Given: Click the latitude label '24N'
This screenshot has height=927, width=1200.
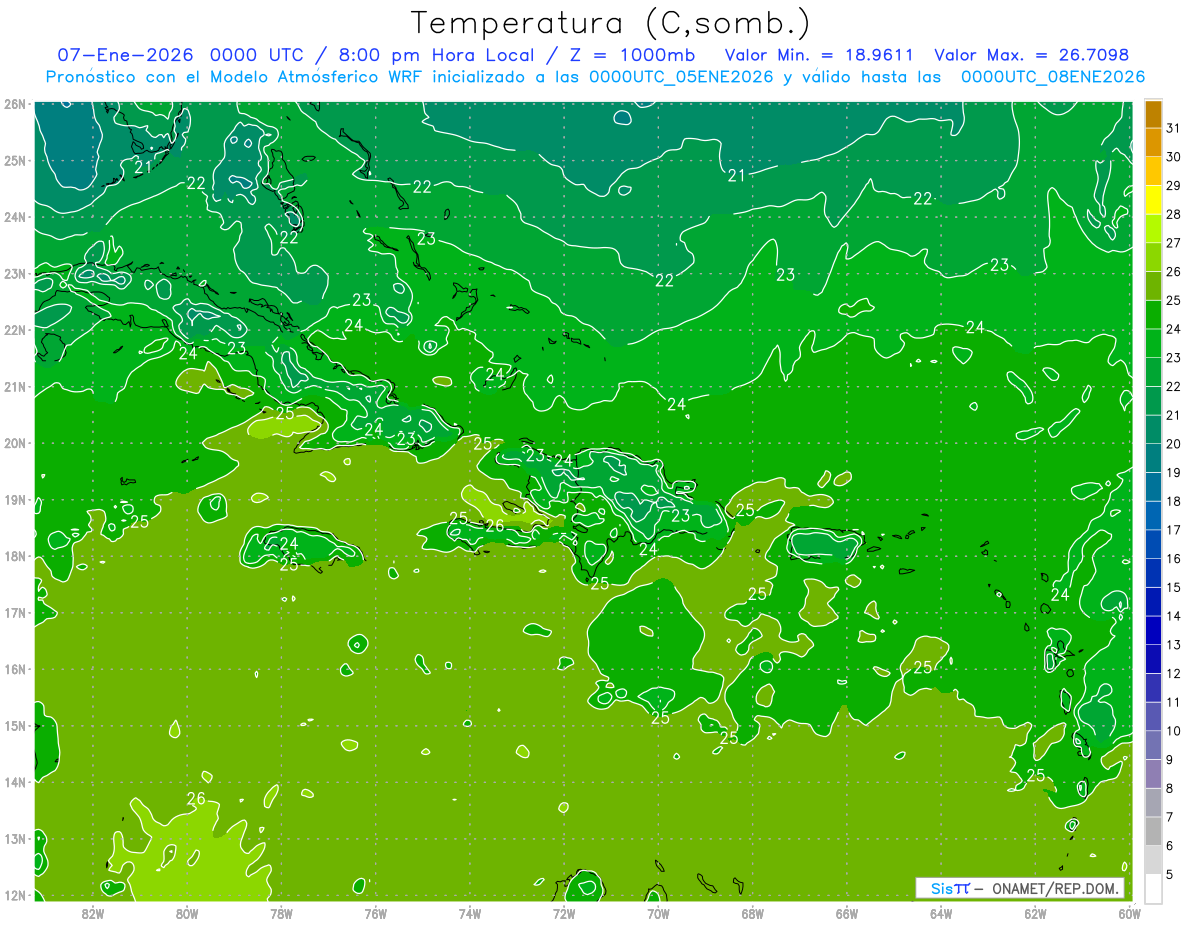Looking at the screenshot, I should pos(15,217).
